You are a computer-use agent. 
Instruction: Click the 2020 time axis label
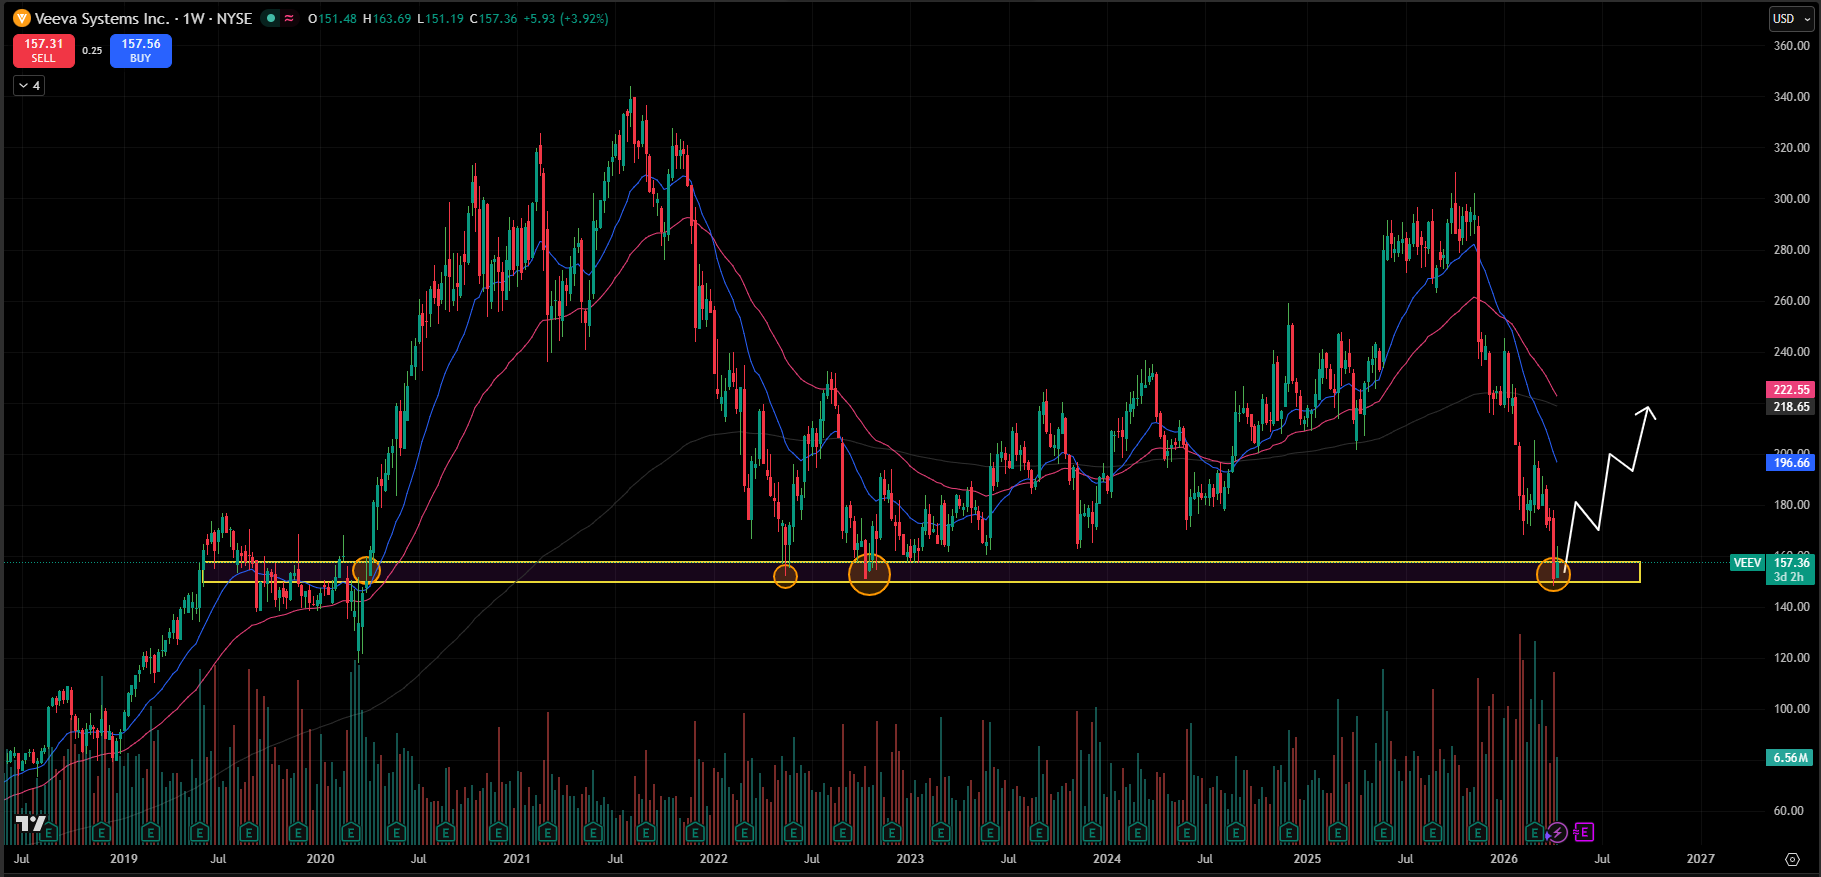[320, 859]
